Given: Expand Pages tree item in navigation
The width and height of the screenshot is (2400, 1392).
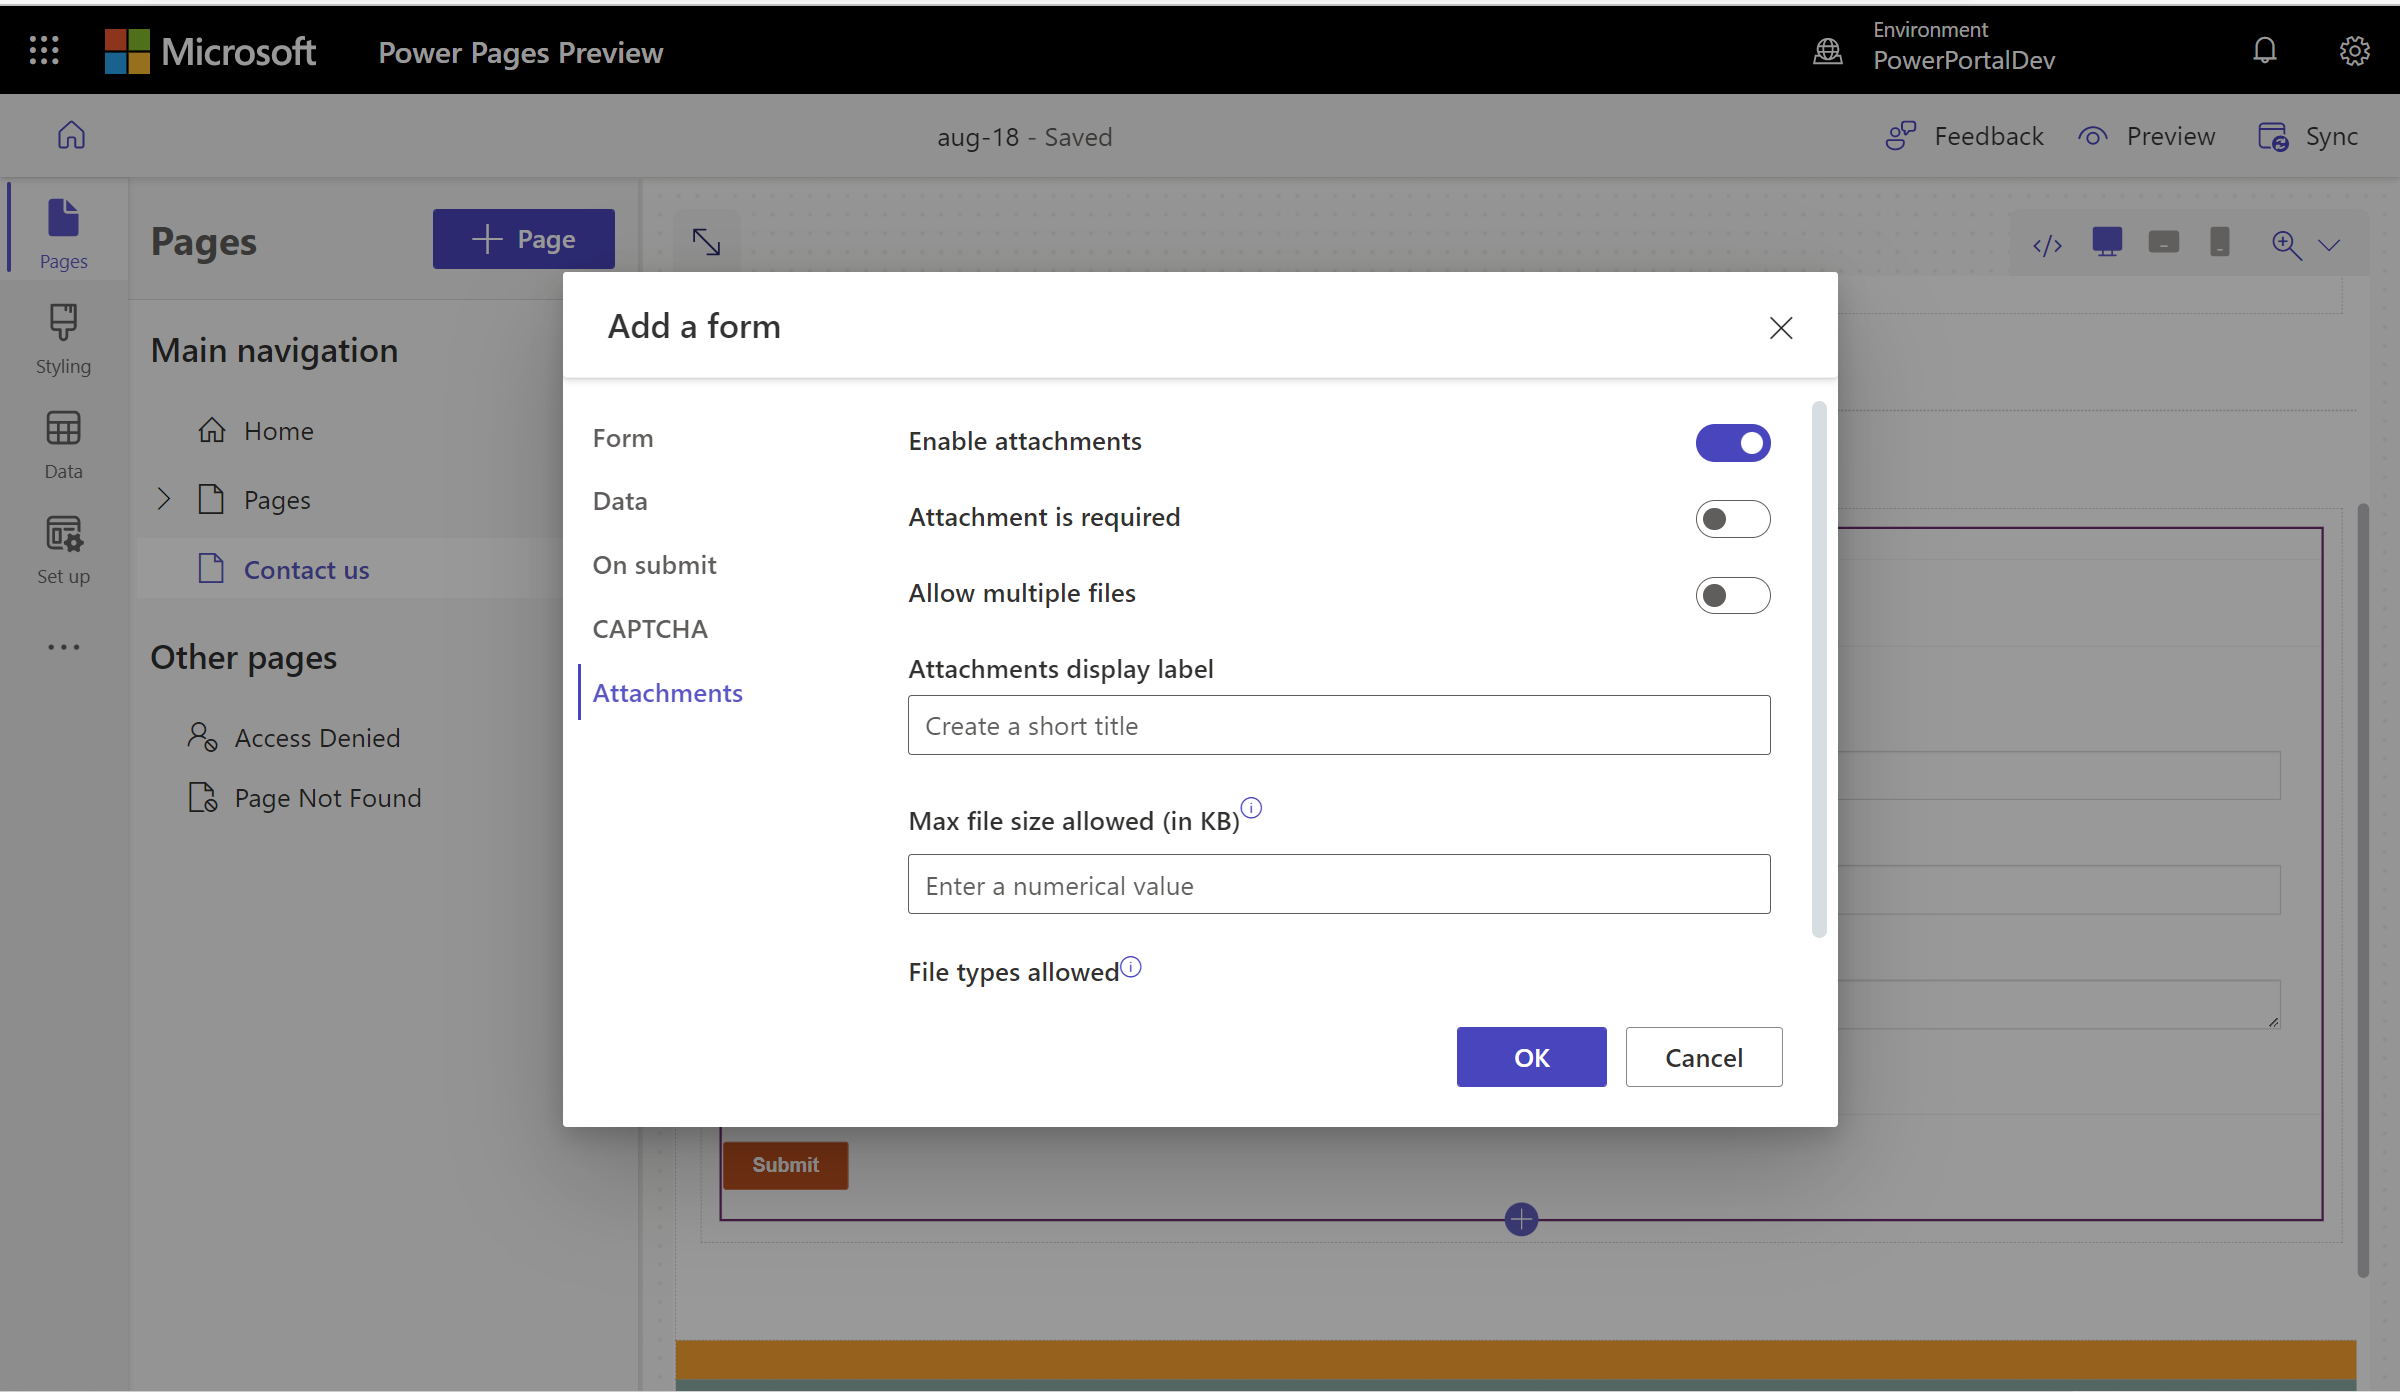Looking at the screenshot, I should (164, 497).
